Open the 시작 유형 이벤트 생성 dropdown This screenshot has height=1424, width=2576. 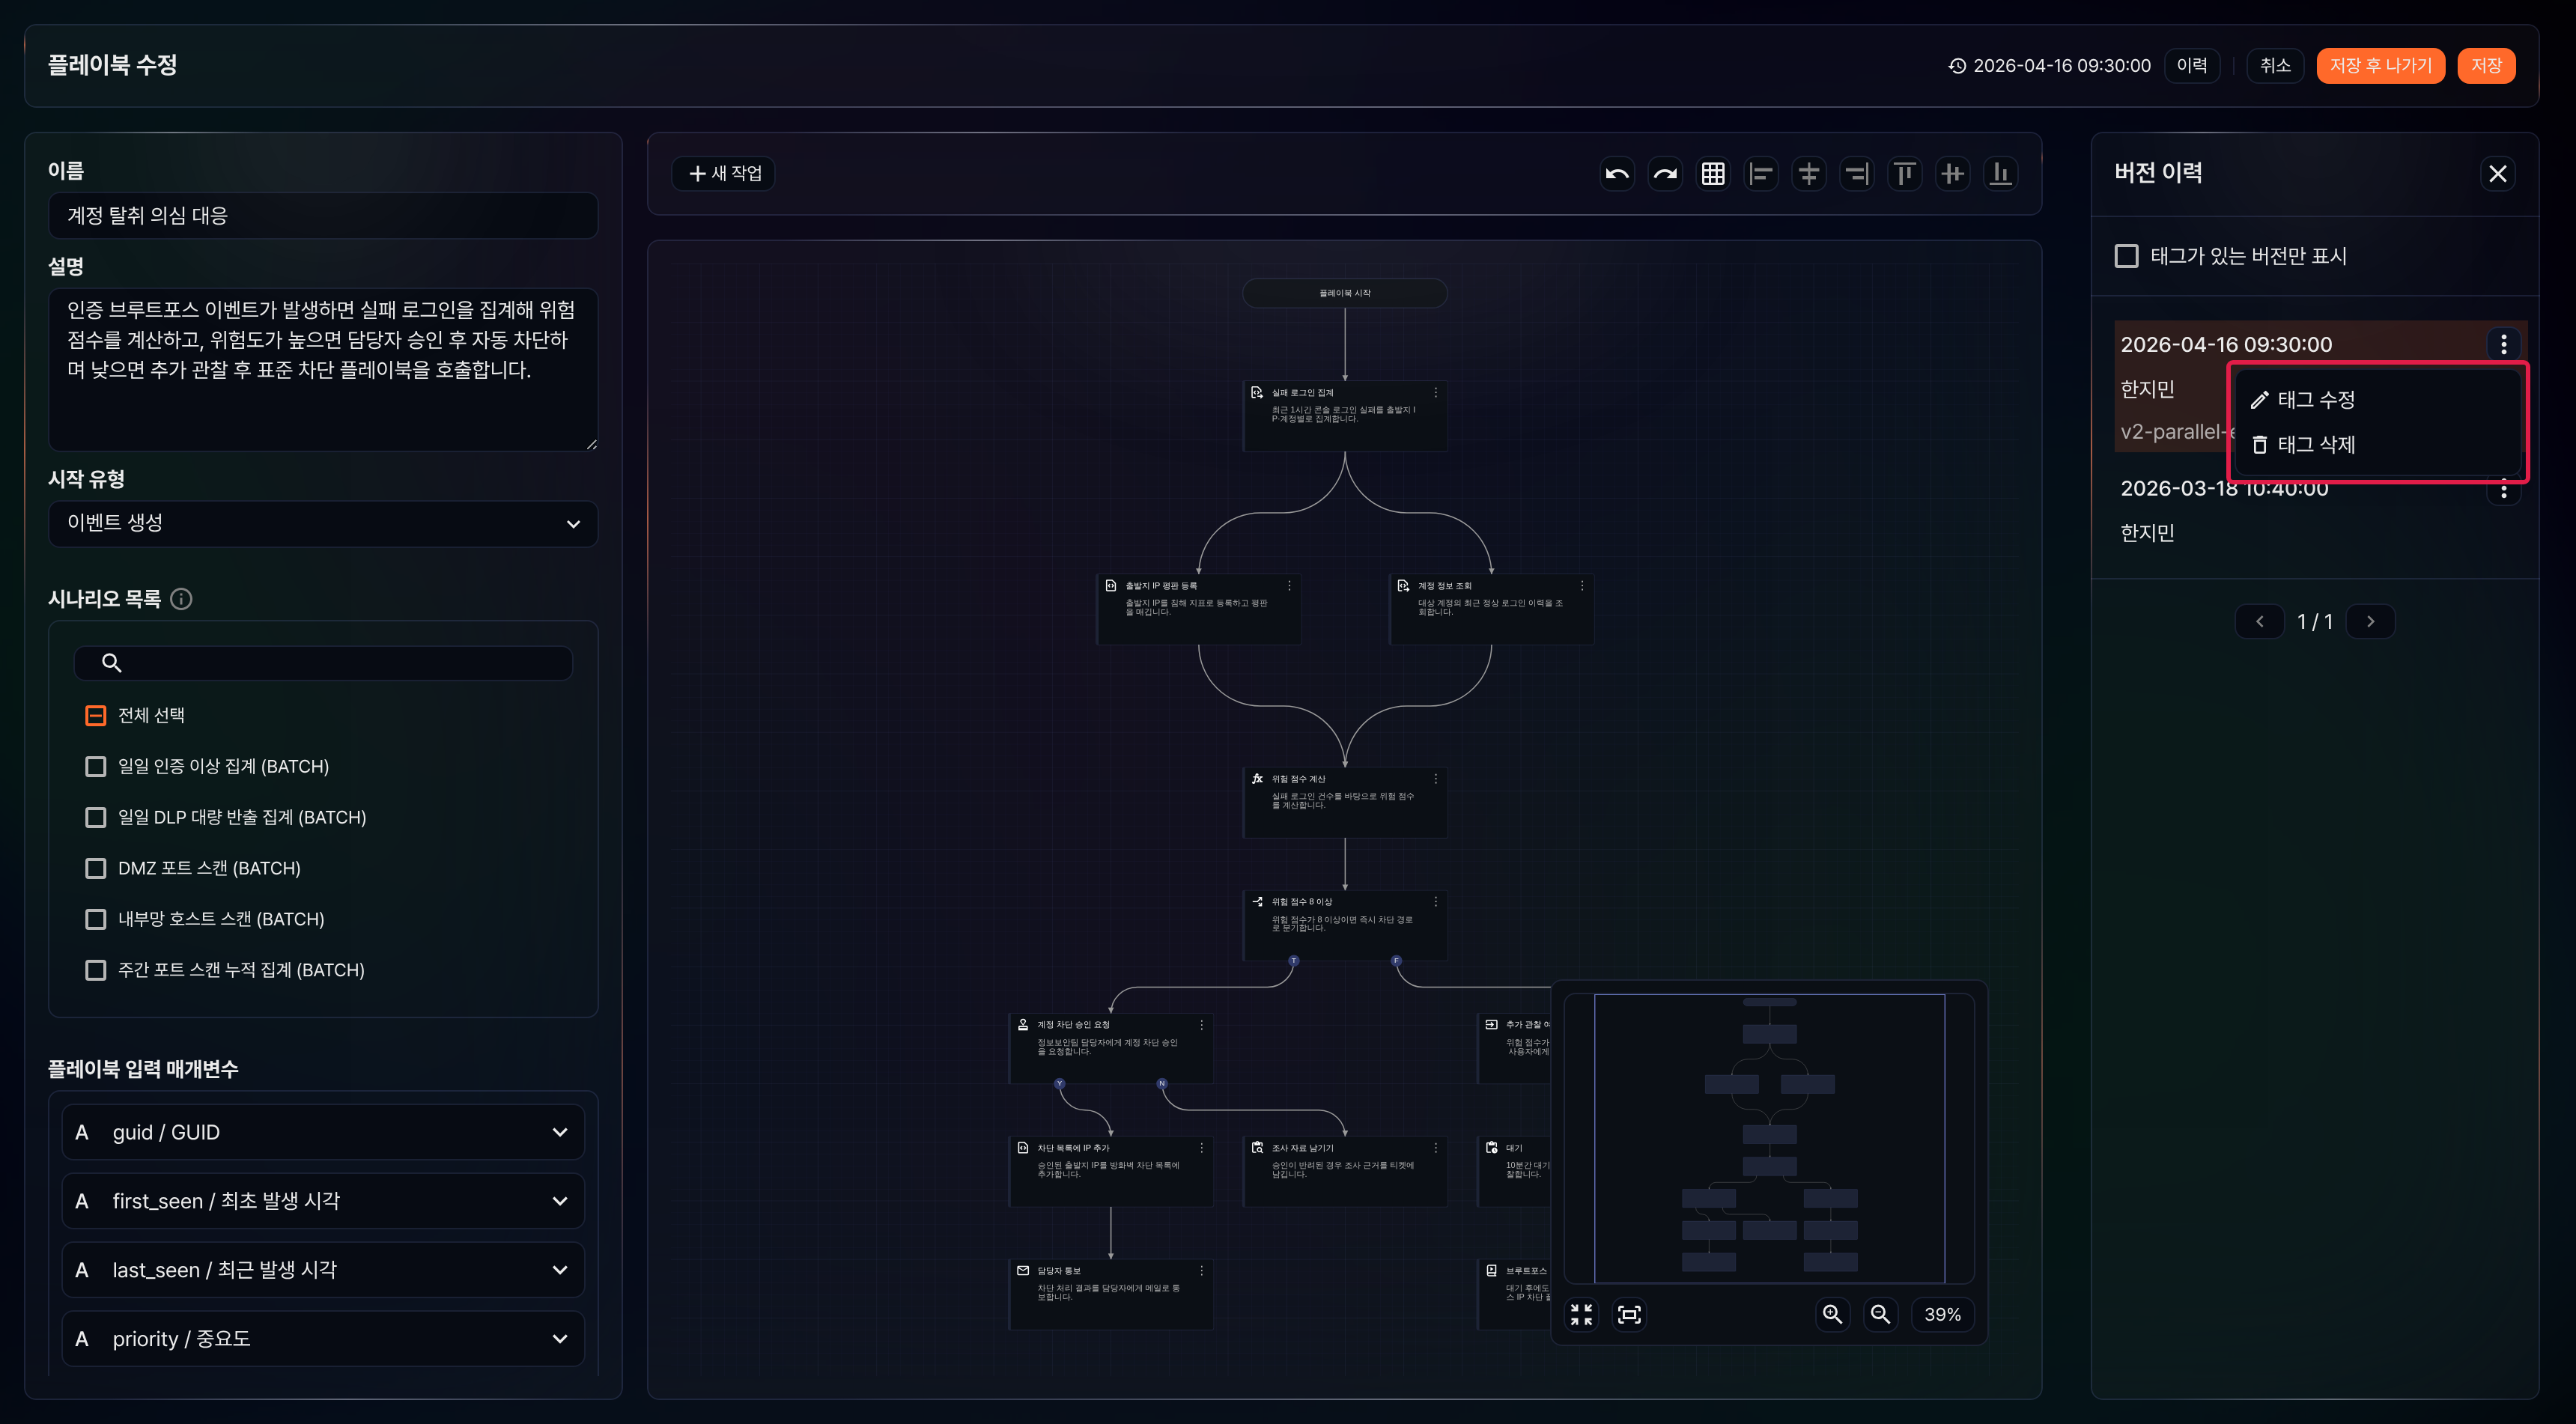pos(323,523)
